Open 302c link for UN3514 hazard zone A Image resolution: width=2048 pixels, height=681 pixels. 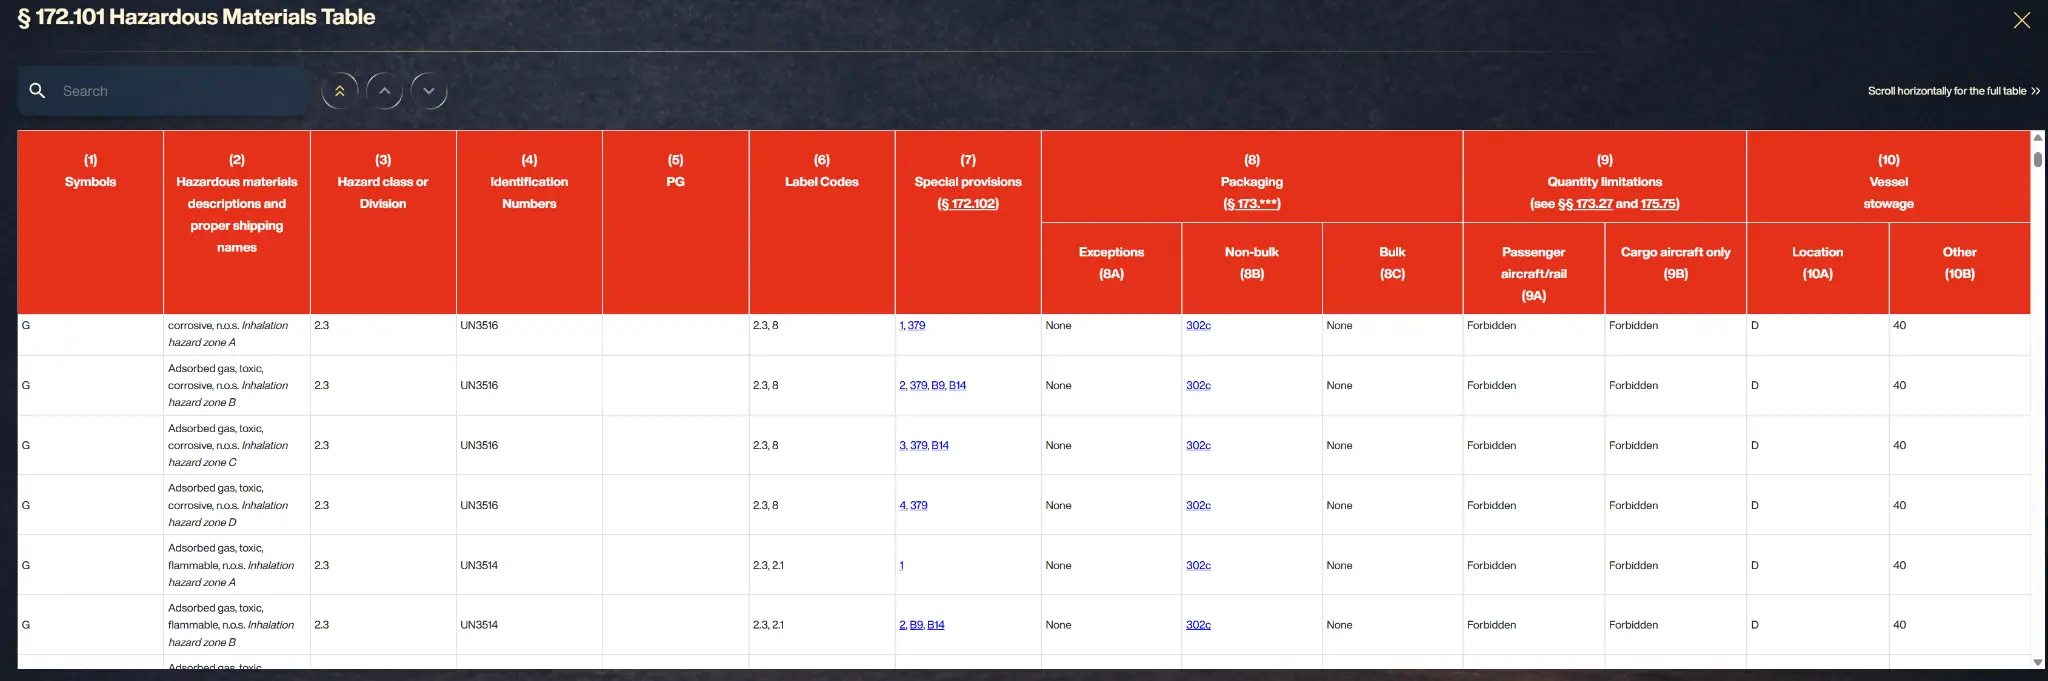click(x=1198, y=566)
